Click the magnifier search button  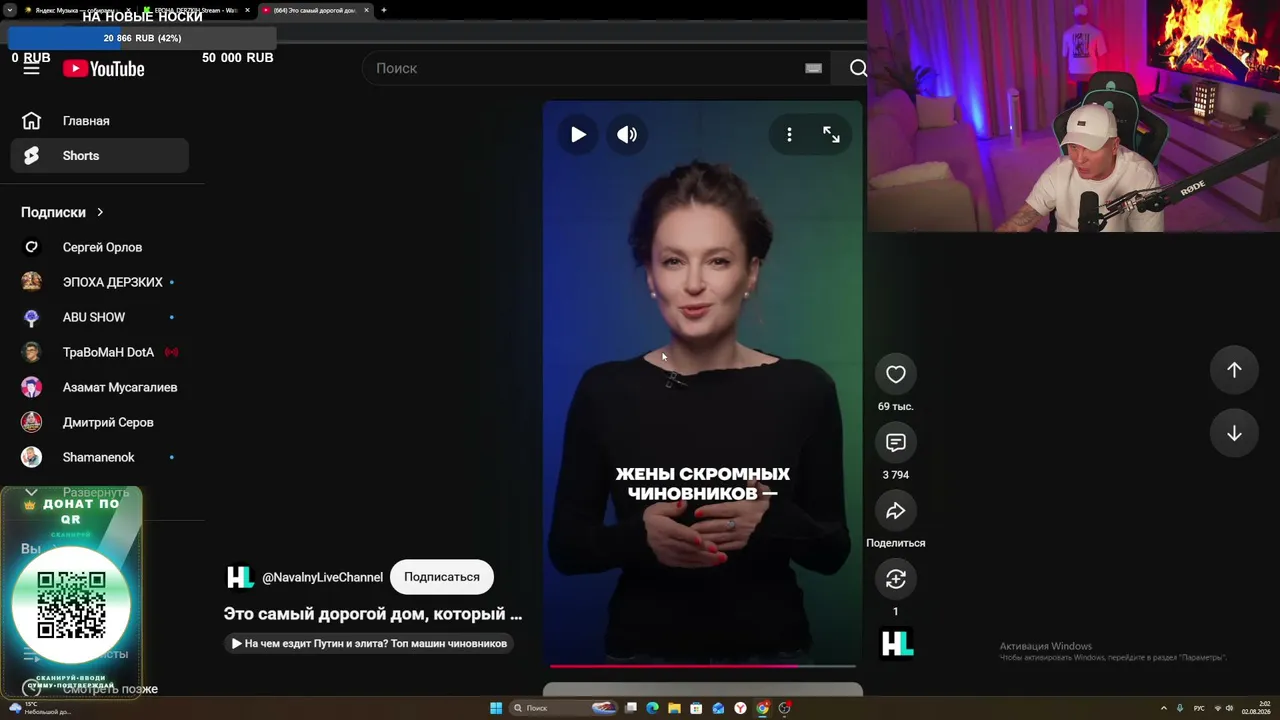pyautogui.click(x=858, y=68)
